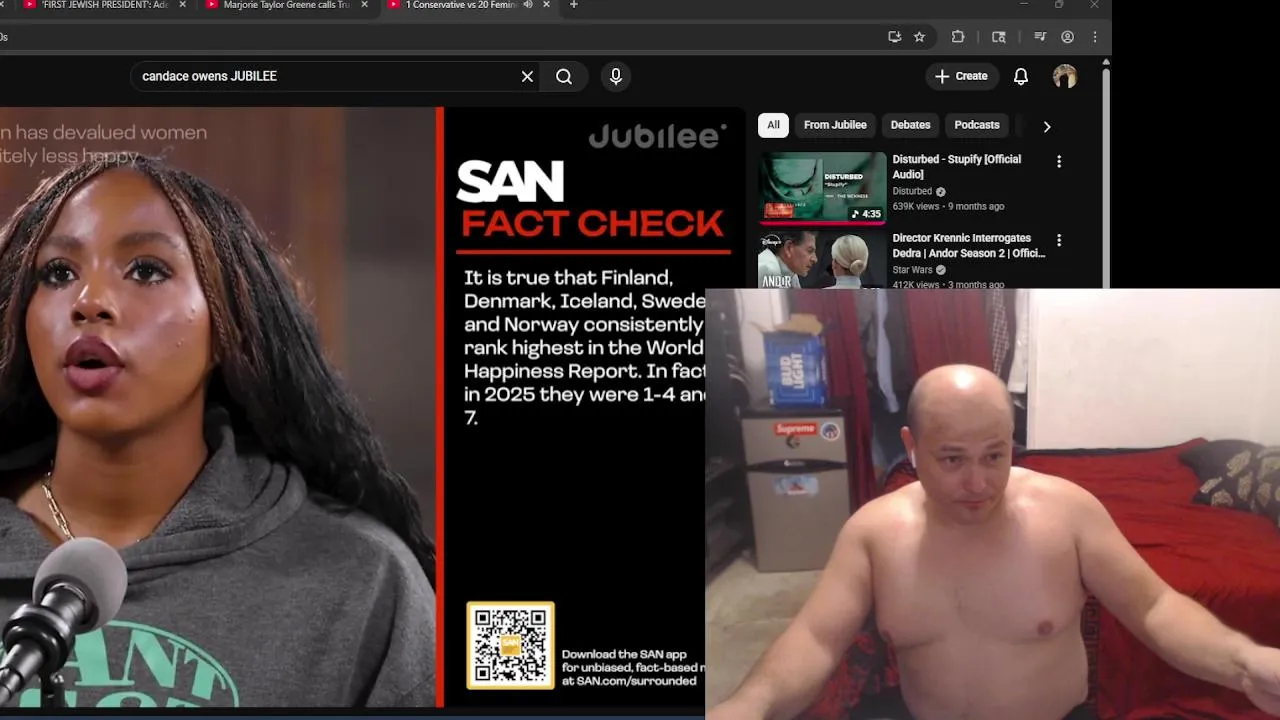Screen dimensions: 1280x720
Task: Select the 'All' filter chip
Action: coord(773,125)
